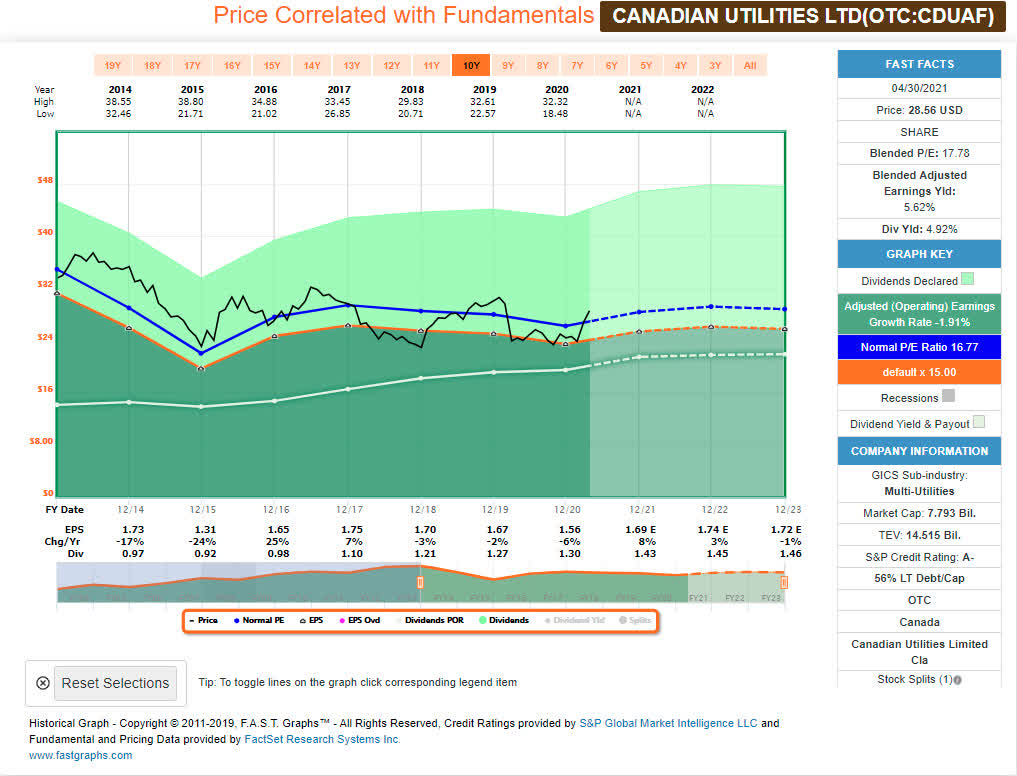The width and height of the screenshot is (1017, 776).
Task: Select the 5Y time period tab
Action: click(x=645, y=64)
